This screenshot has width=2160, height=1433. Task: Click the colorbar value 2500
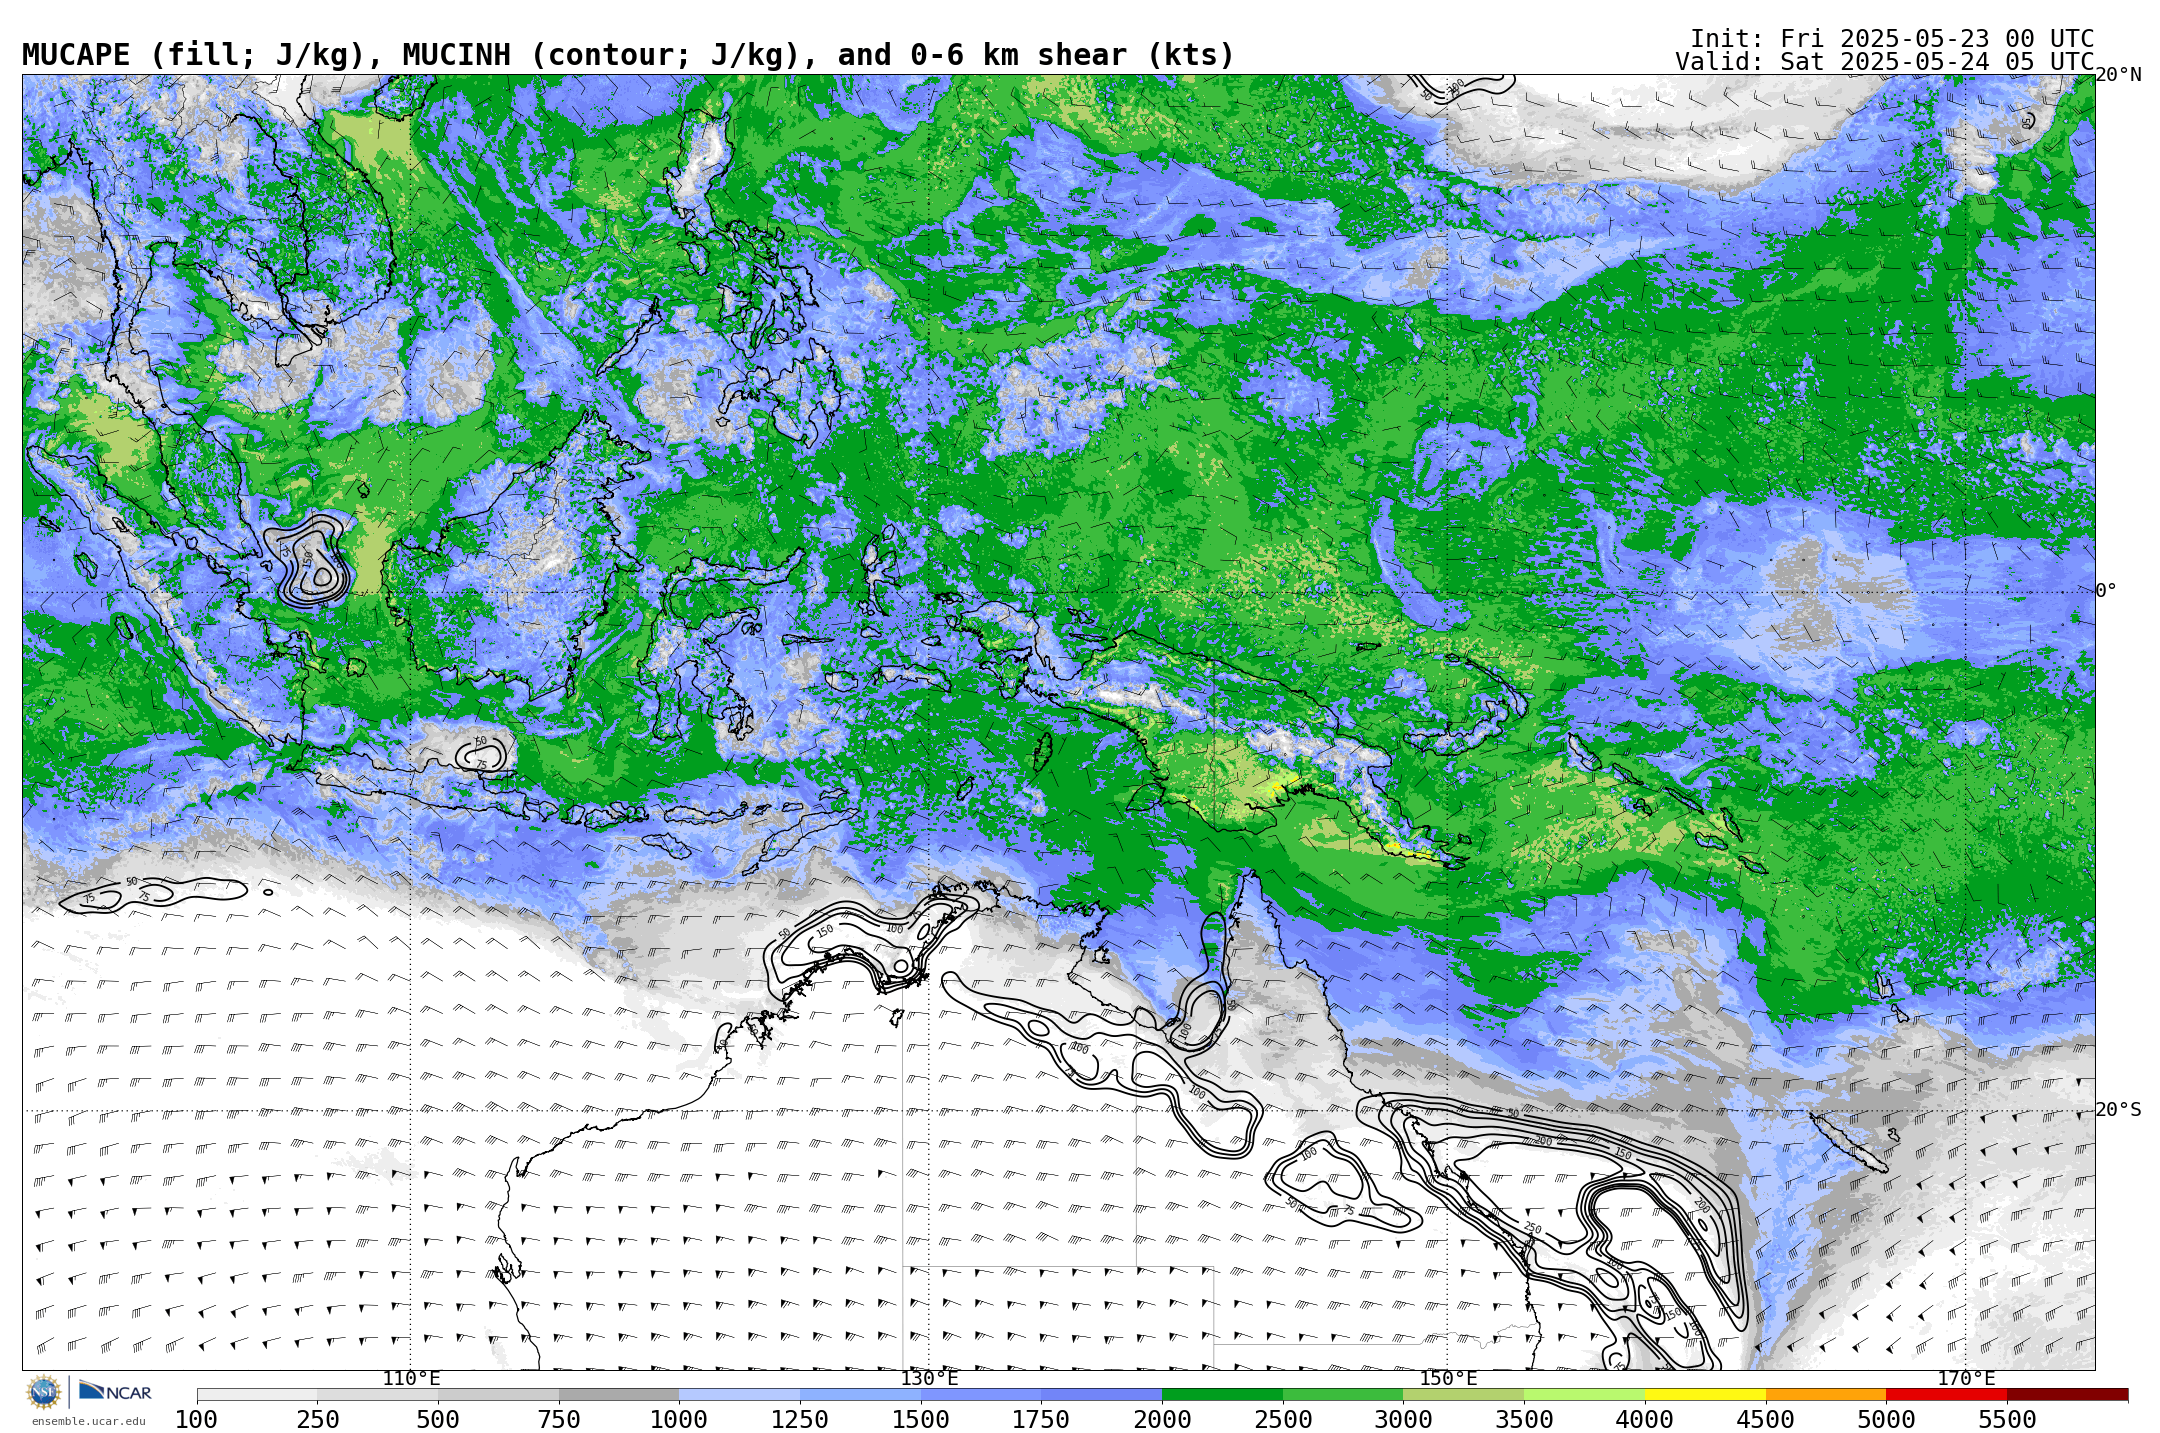[1283, 1420]
